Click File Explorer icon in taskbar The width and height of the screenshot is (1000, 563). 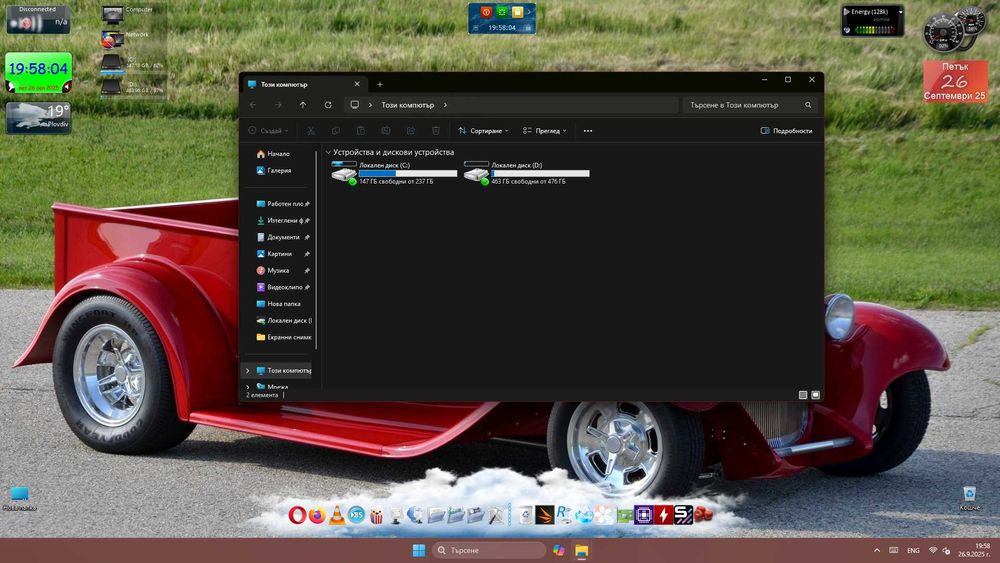[x=581, y=550]
